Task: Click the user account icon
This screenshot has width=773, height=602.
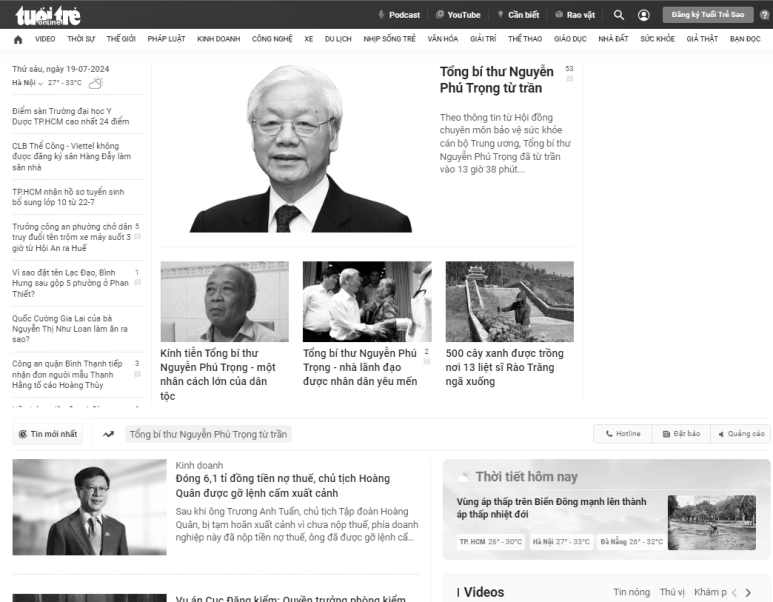Action: [x=643, y=15]
